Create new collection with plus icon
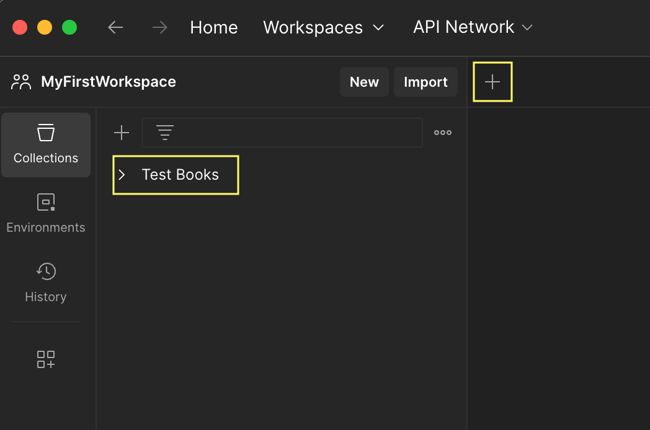 pos(121,133)
